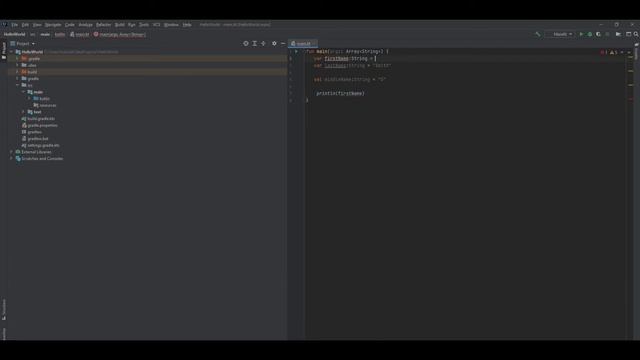Viewport: 640px width, 360px height.
Task: Collapse the main source folder arrow
Action: tap(23, 92)
